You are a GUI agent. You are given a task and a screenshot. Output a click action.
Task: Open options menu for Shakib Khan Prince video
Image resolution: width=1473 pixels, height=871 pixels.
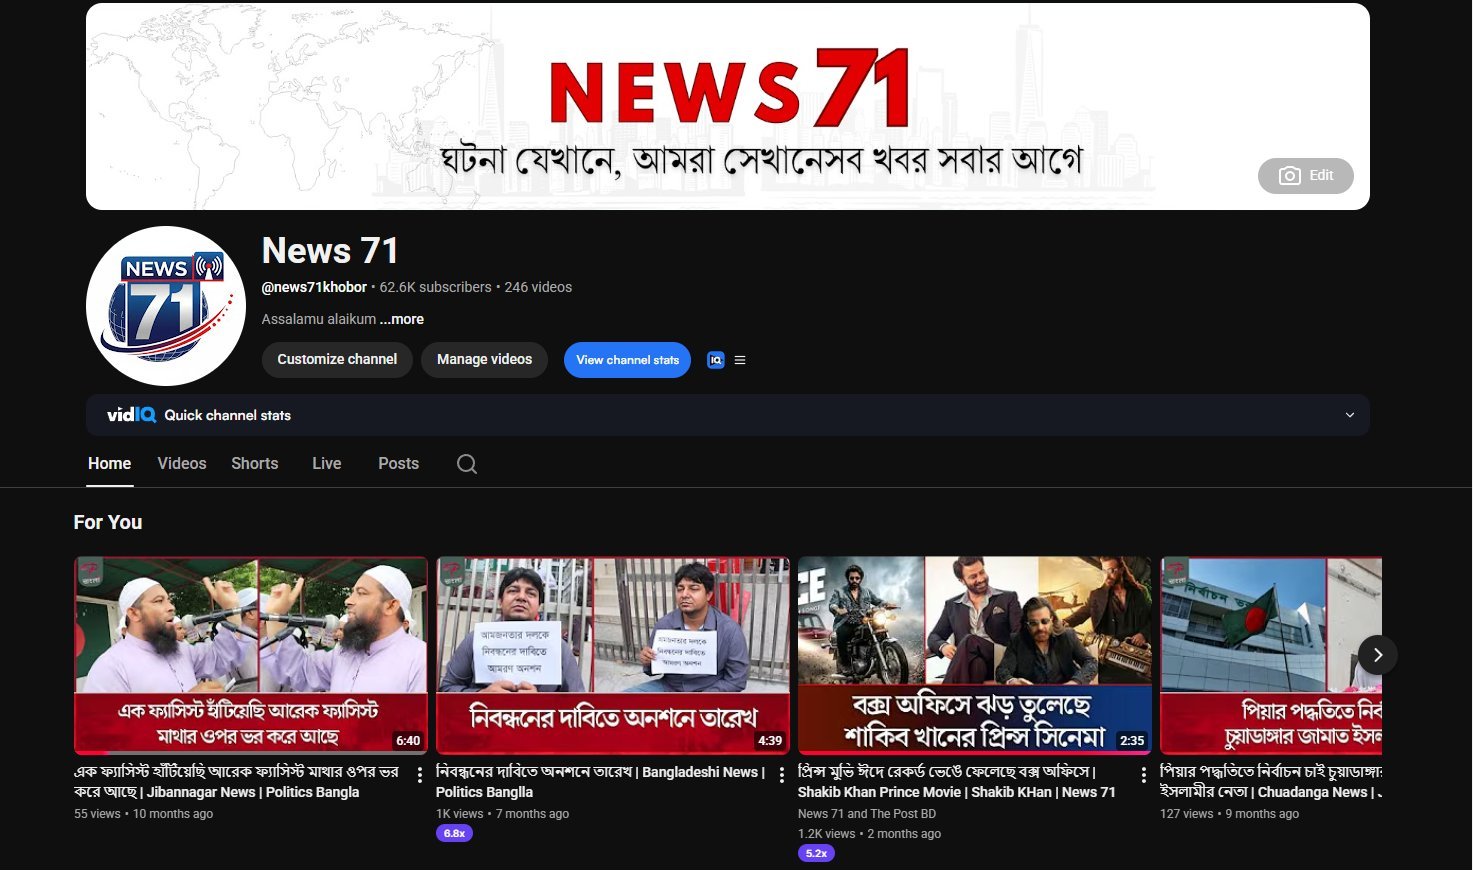pyautogui.click(x=1144, y=775)
